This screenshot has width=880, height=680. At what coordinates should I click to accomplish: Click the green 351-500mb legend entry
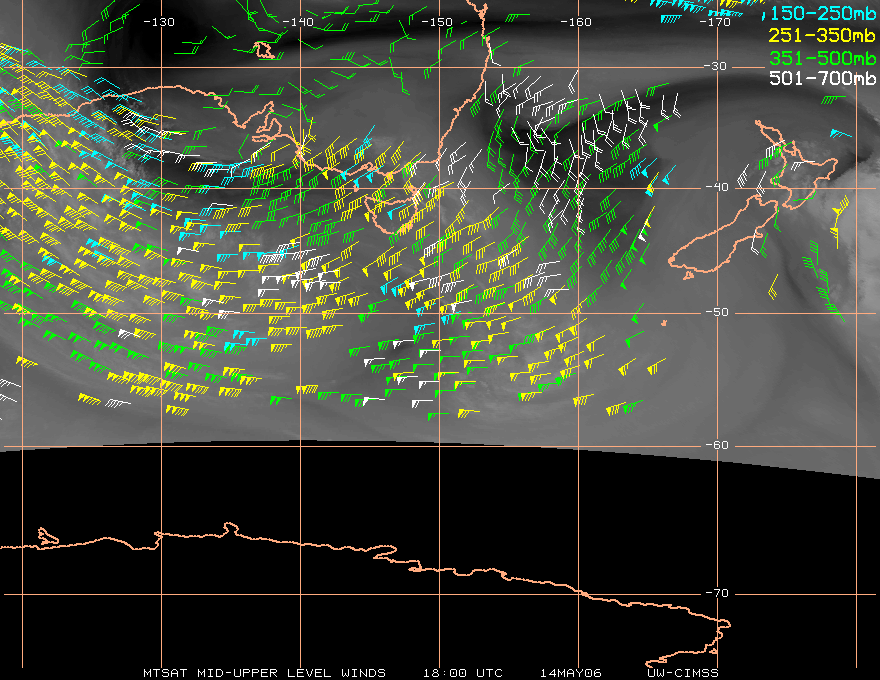click(x=823, y=58)
